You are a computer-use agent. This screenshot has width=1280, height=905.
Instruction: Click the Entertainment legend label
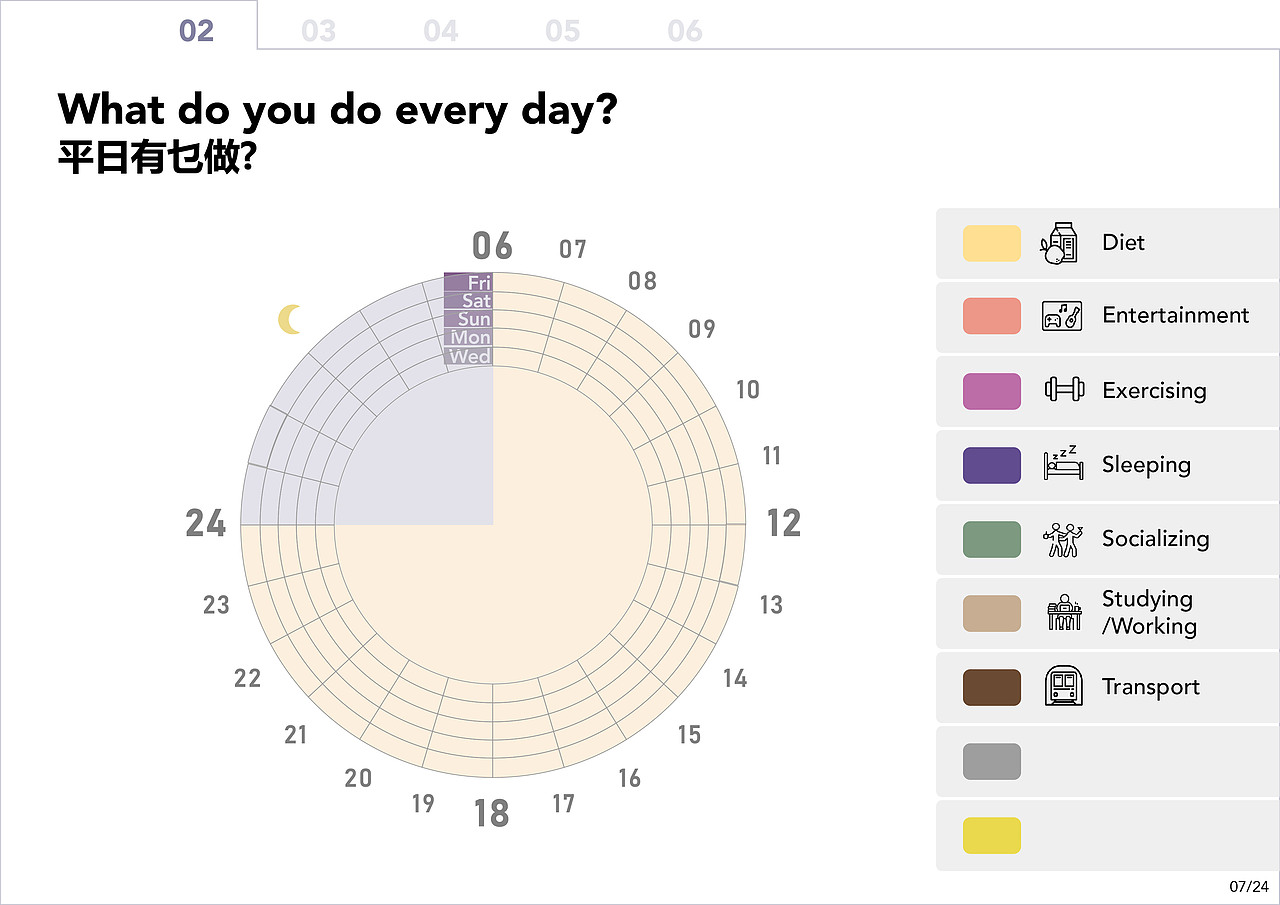pyautogui.click(x=1175, y=316)
